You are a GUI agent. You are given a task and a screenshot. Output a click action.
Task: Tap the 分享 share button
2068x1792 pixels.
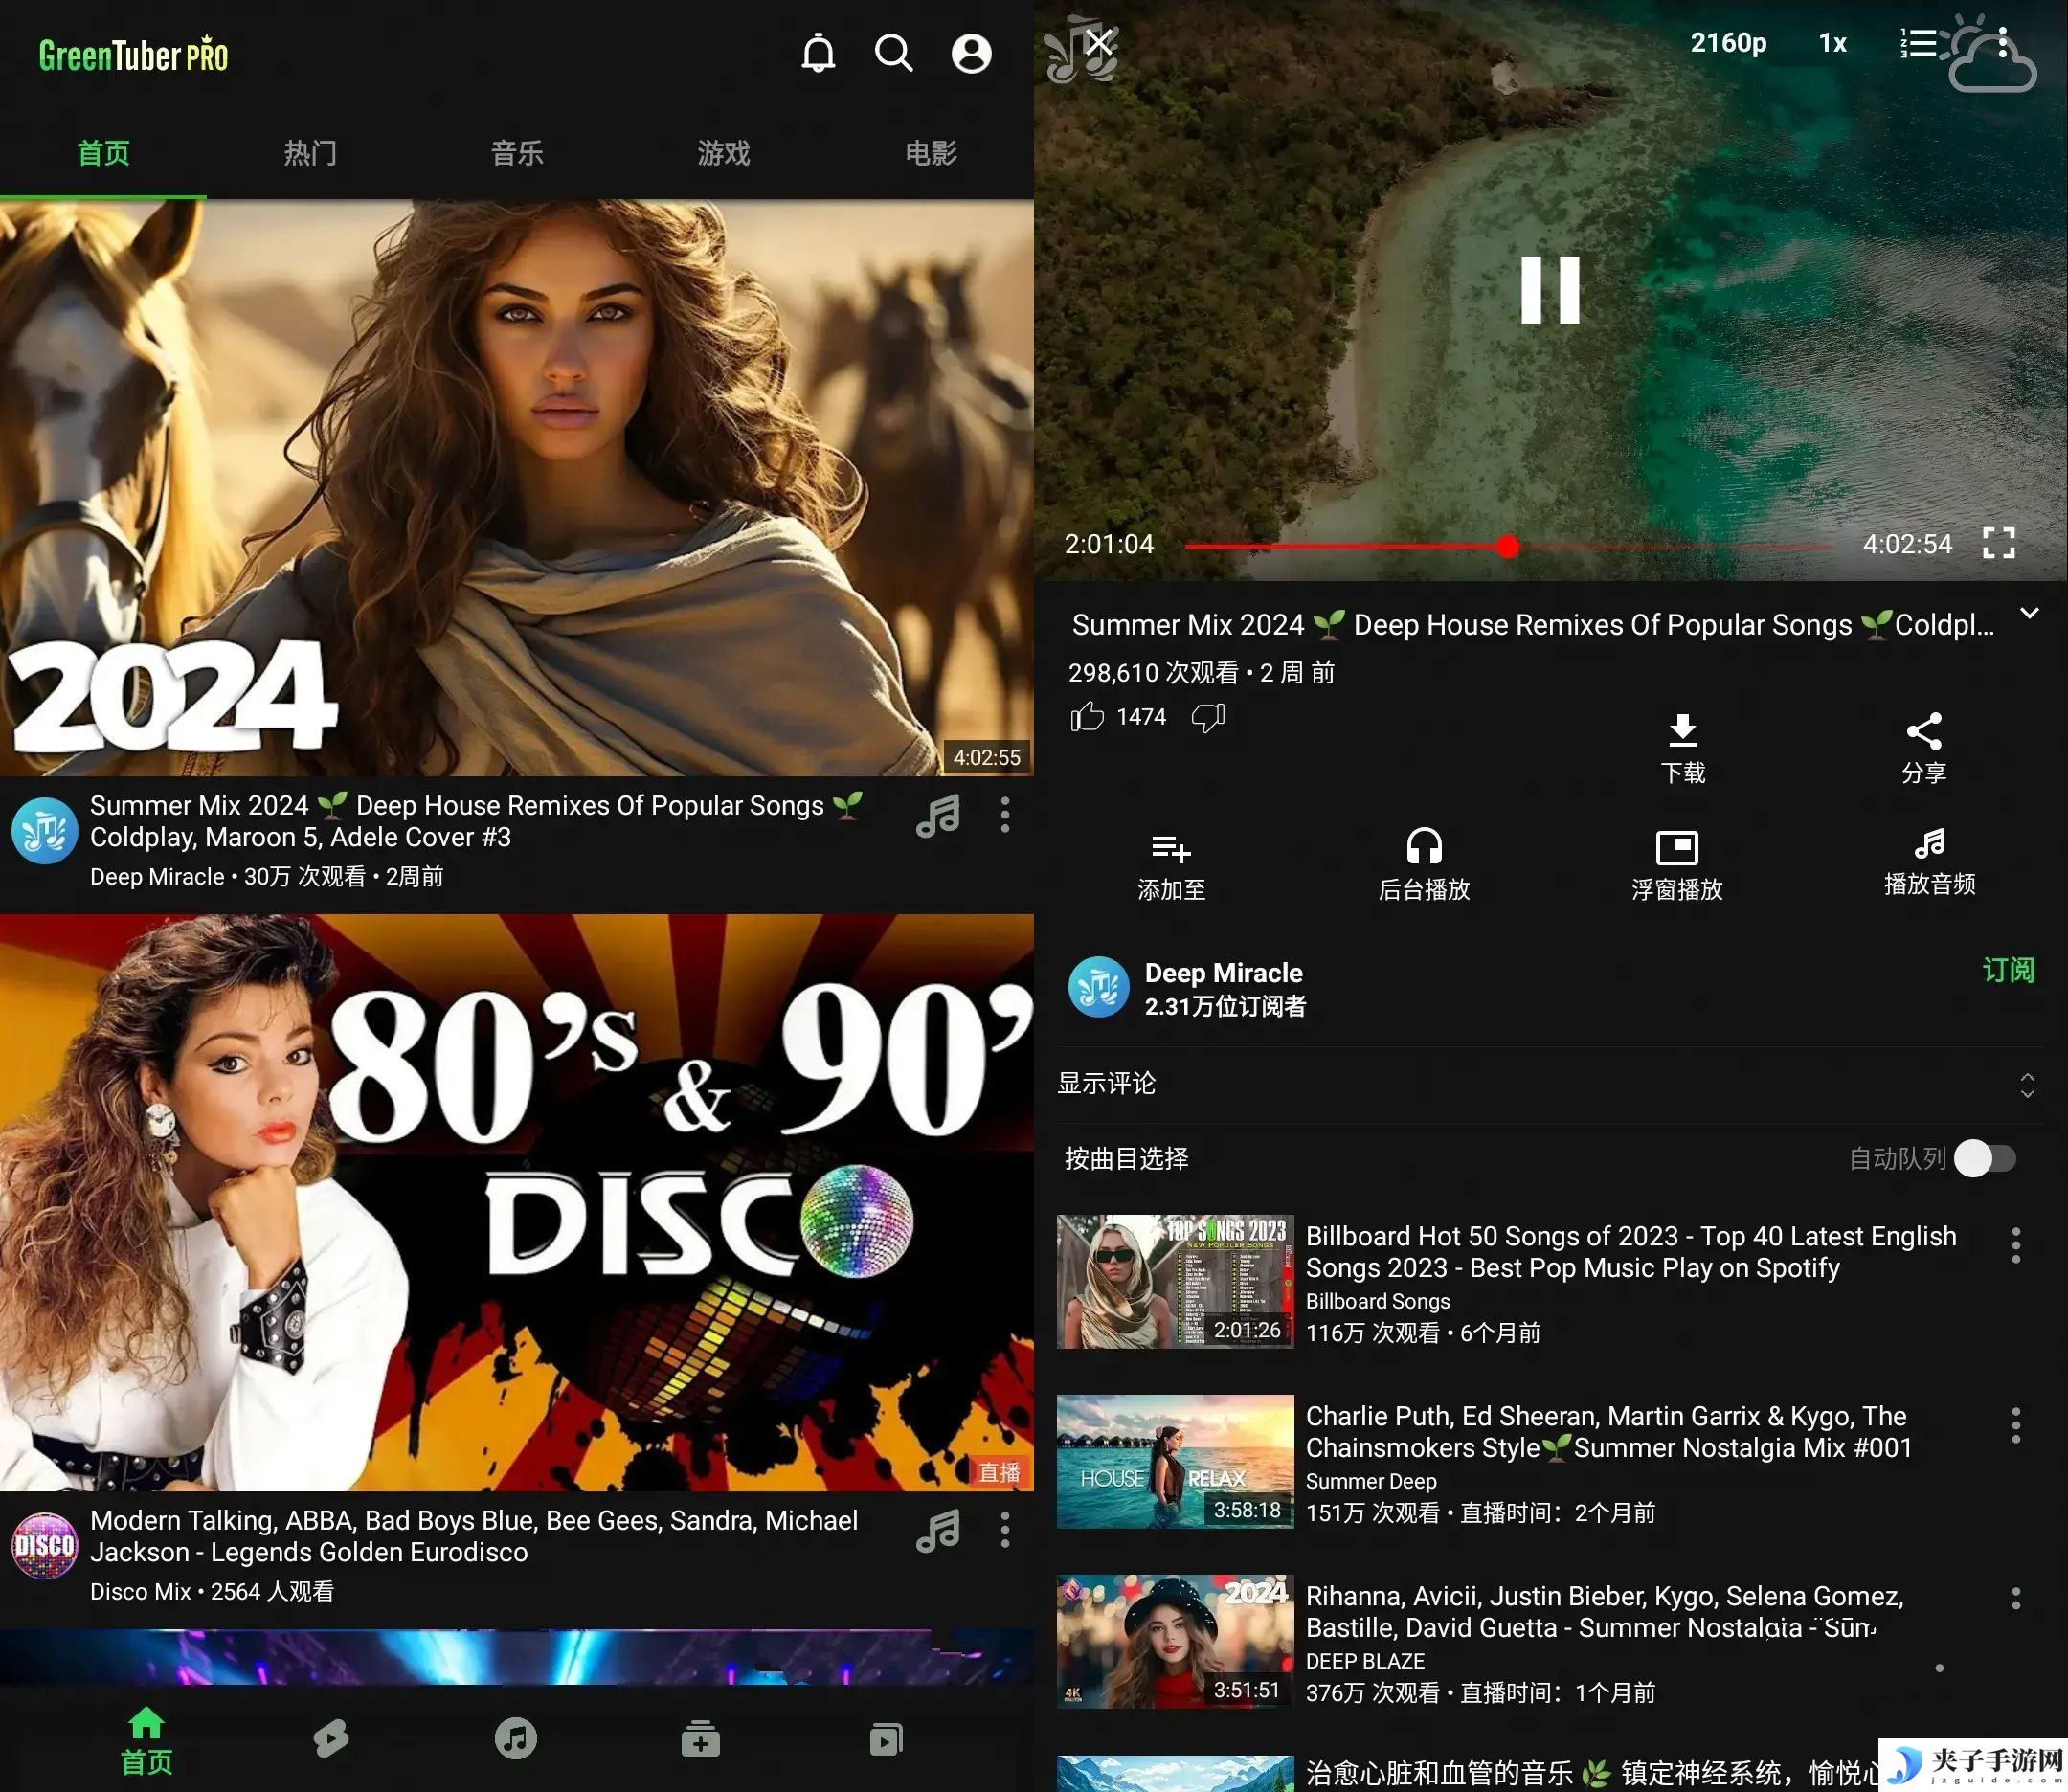pos(1923,748)
